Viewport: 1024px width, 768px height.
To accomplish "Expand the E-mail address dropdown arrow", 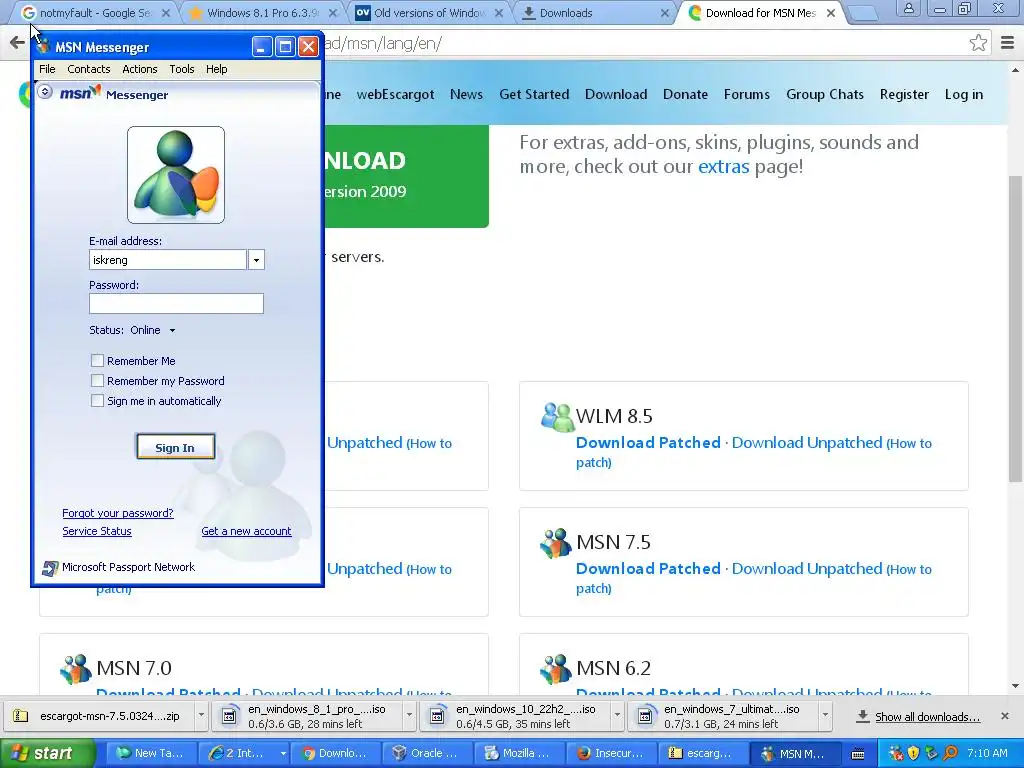I will pos(256,260).
